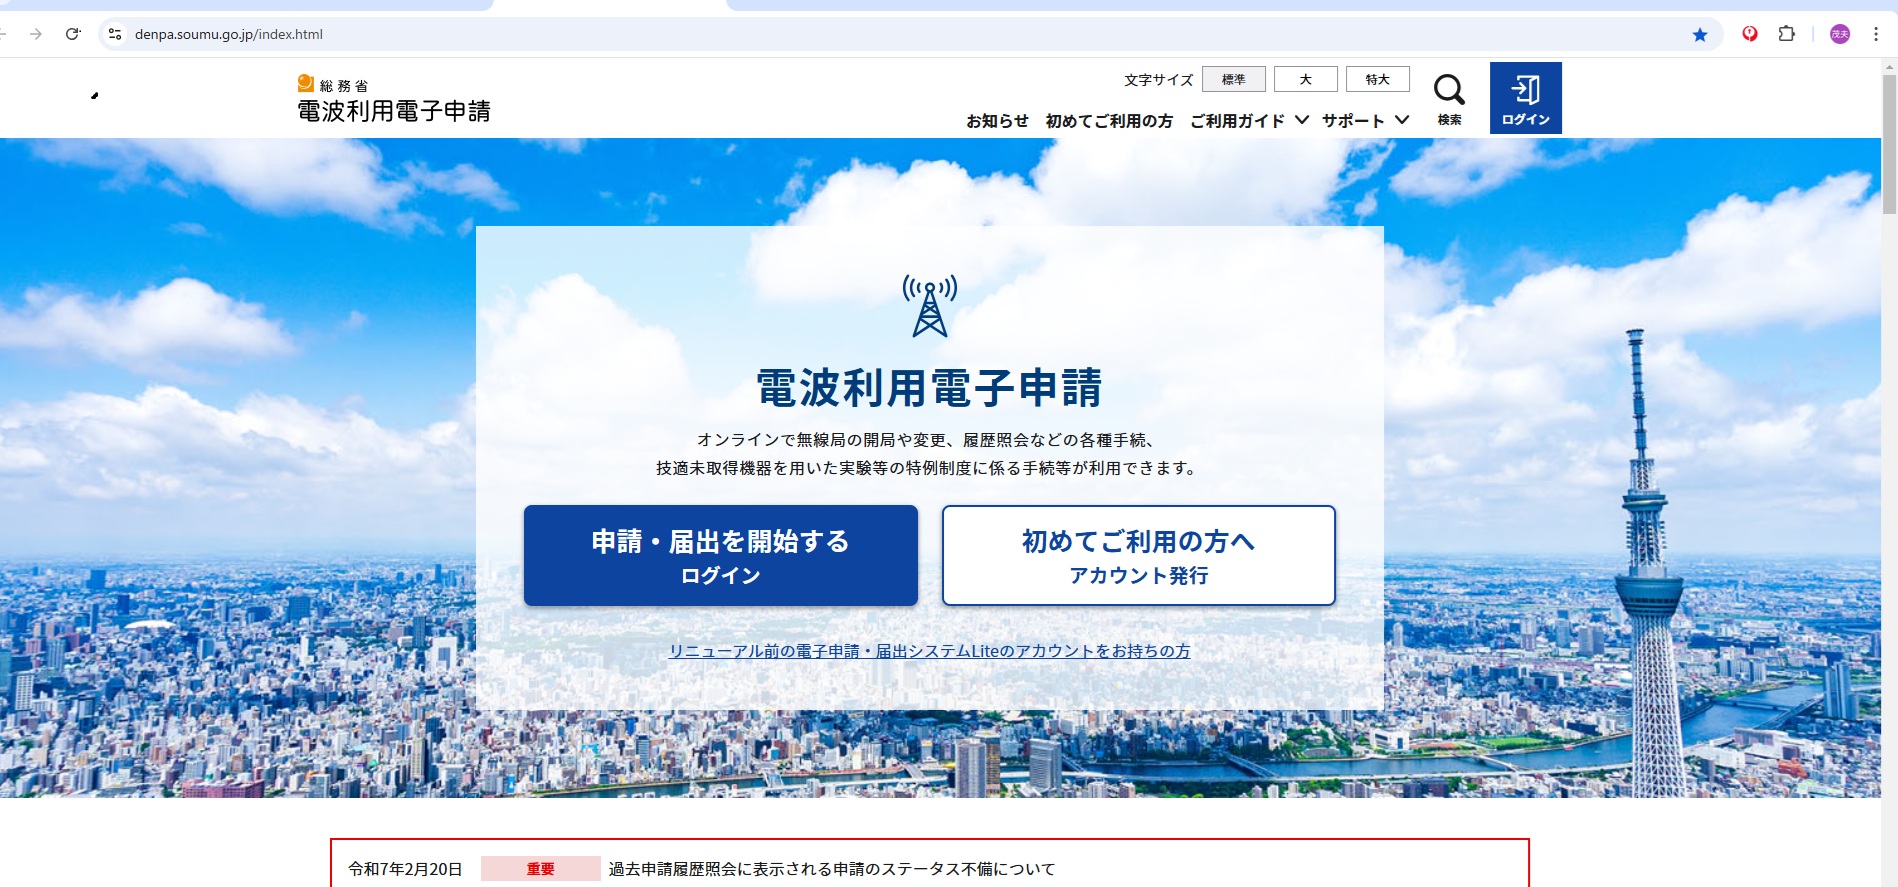Viewport: 1898px width, 887px height.
Task: Set text size to 特大
Action: pos(1377,79)
